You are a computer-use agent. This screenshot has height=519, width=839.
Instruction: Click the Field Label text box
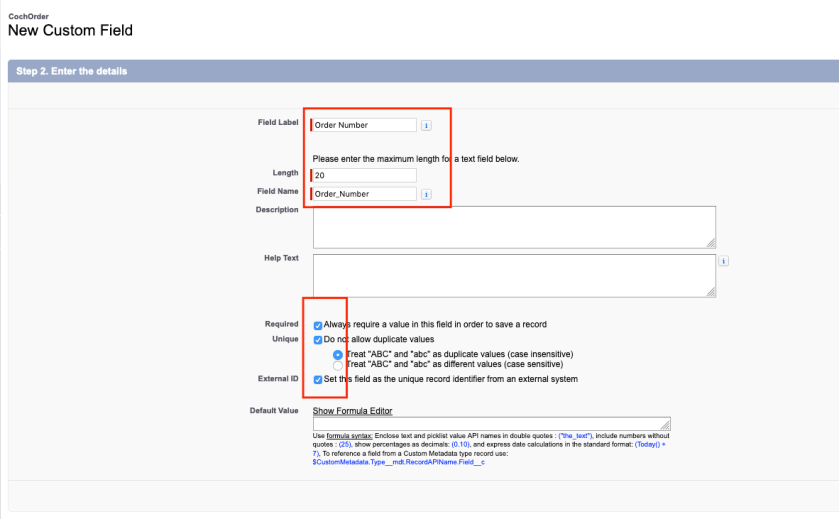[x=365, y=126]
